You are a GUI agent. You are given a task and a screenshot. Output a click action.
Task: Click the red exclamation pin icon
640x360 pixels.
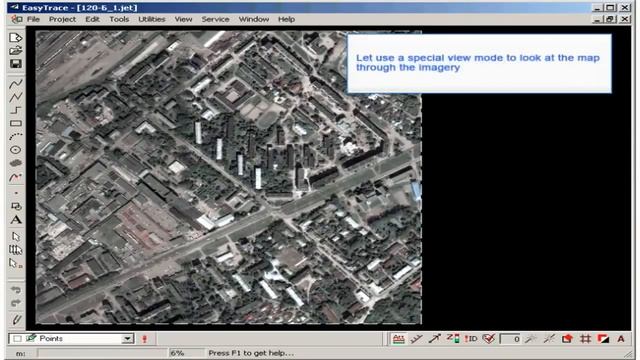point(144,339)
